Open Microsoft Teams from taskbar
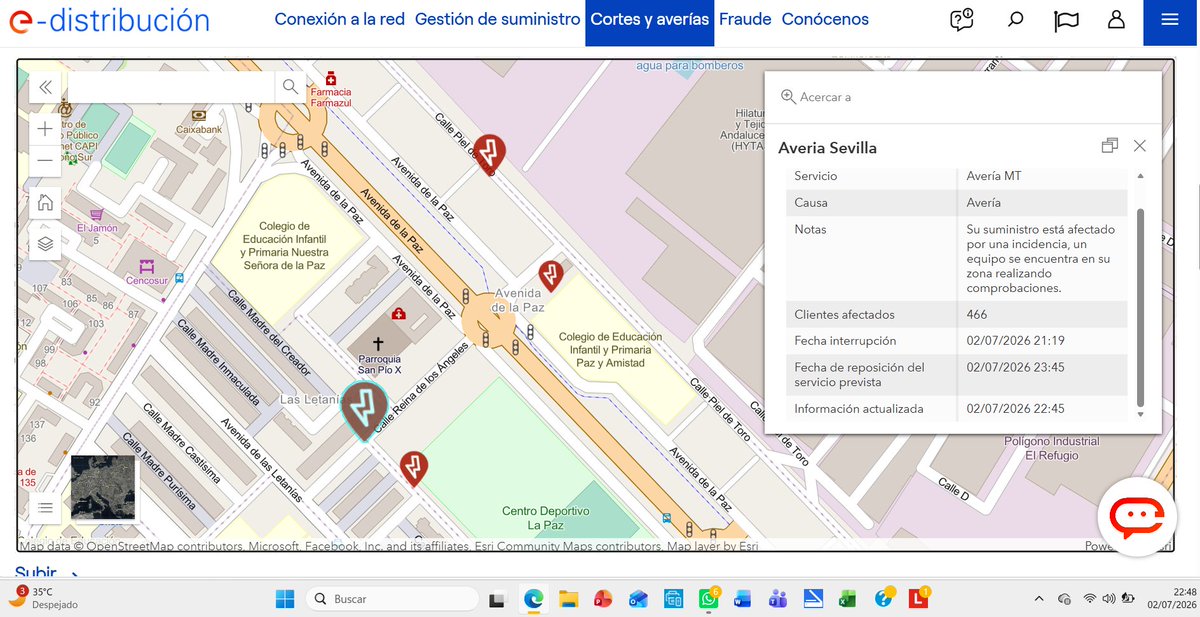1200x617 pixels. (777, 599)
